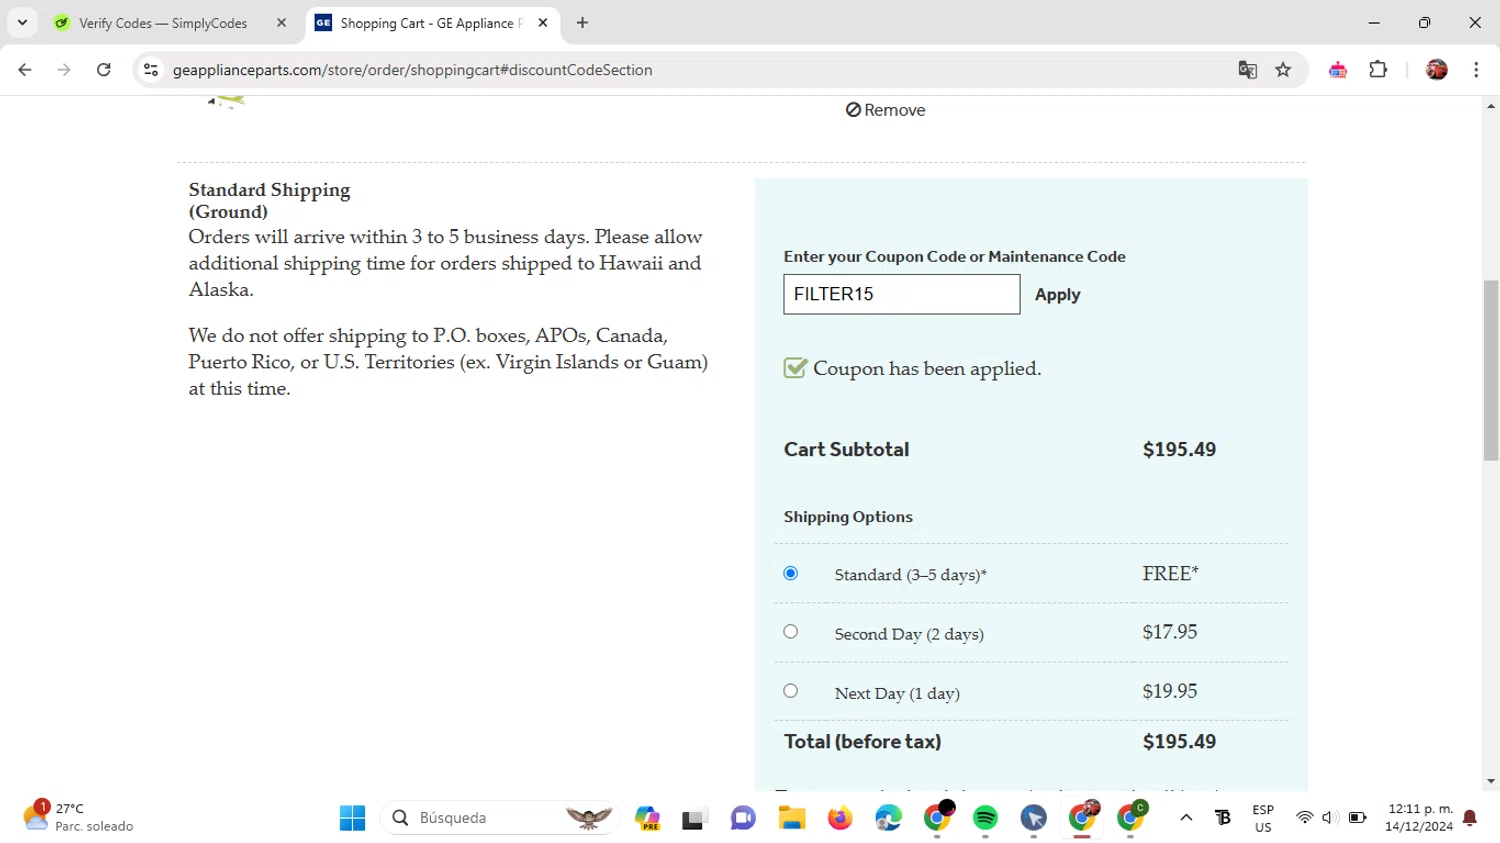Open the Google Translate page icon

pyautogui.click(x=1247, y=70)
